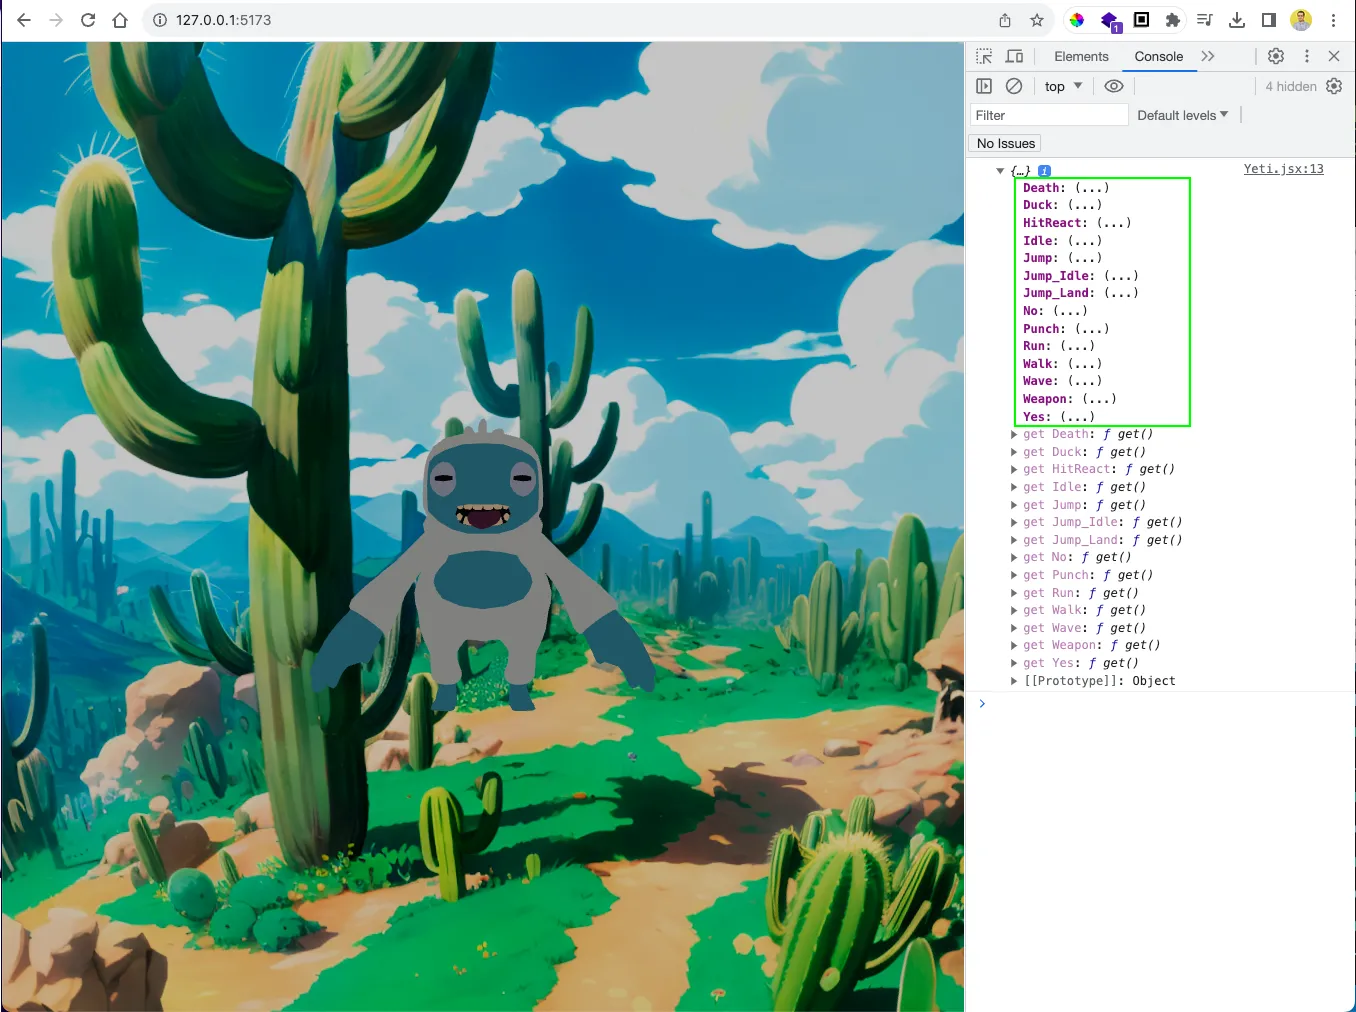1356x1012 pixels.
Task: Invoke the Weapon property getter (...)
Action: (x=1099, y=399)
